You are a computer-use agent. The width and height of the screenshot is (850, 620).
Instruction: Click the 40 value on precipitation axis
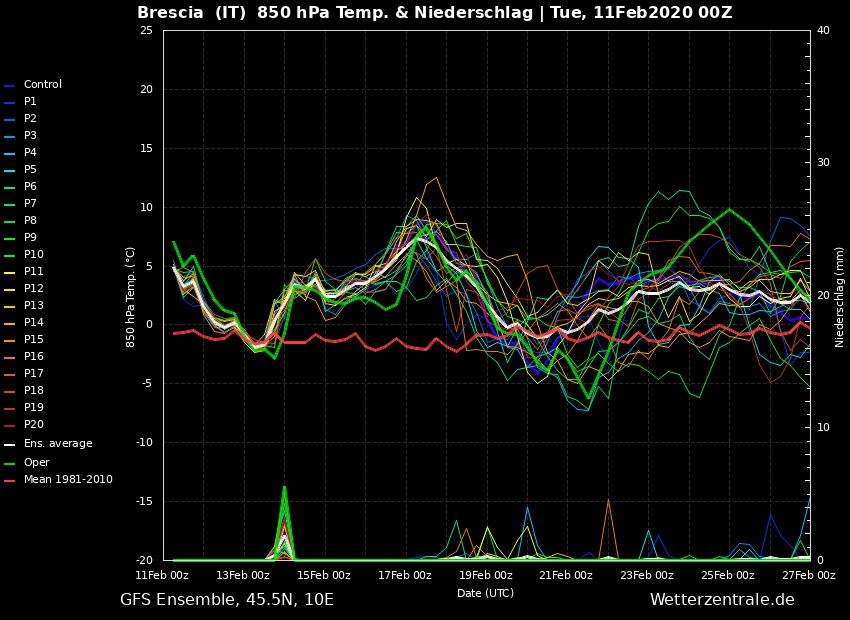(823, 30)
